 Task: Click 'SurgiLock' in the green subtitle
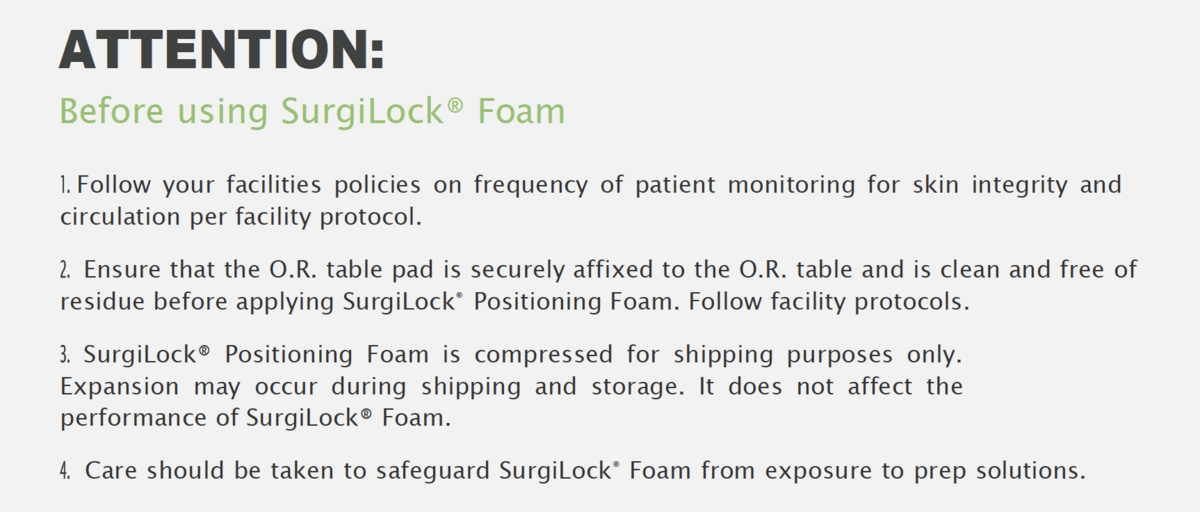[348, 111]
